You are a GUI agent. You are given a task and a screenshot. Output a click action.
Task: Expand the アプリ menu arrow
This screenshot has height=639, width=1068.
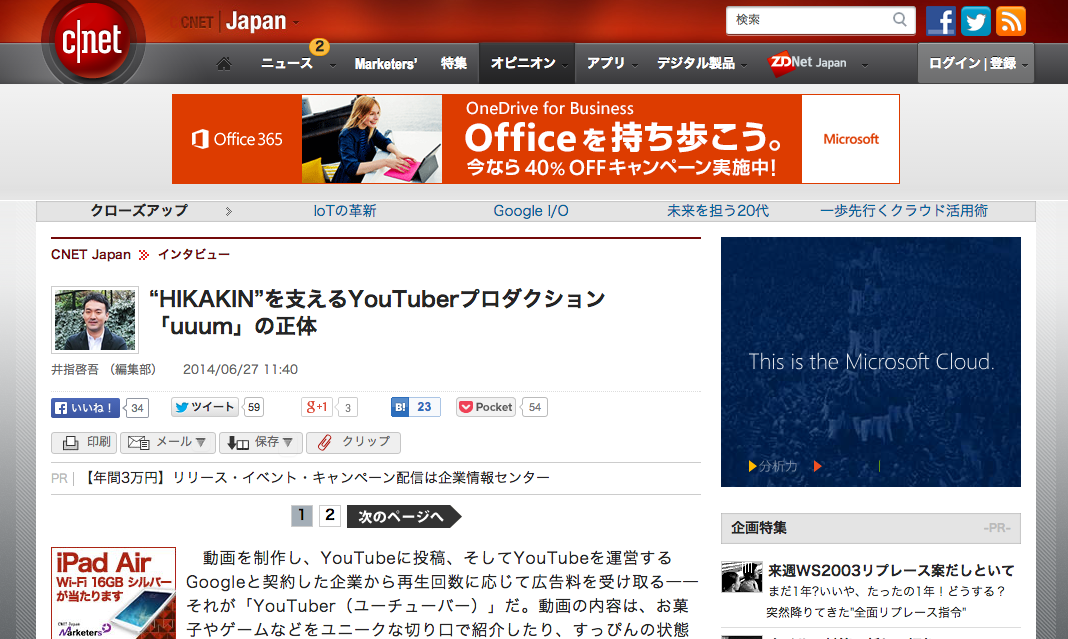(x=635, y=65)
